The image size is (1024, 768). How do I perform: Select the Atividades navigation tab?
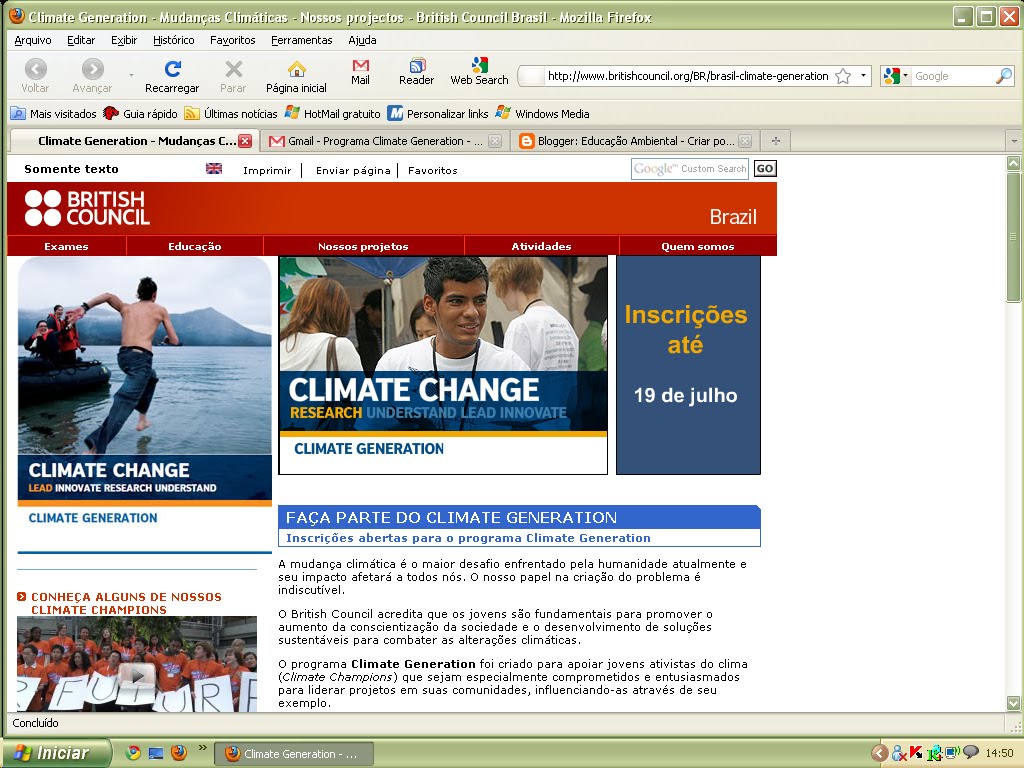coord(541,246)
